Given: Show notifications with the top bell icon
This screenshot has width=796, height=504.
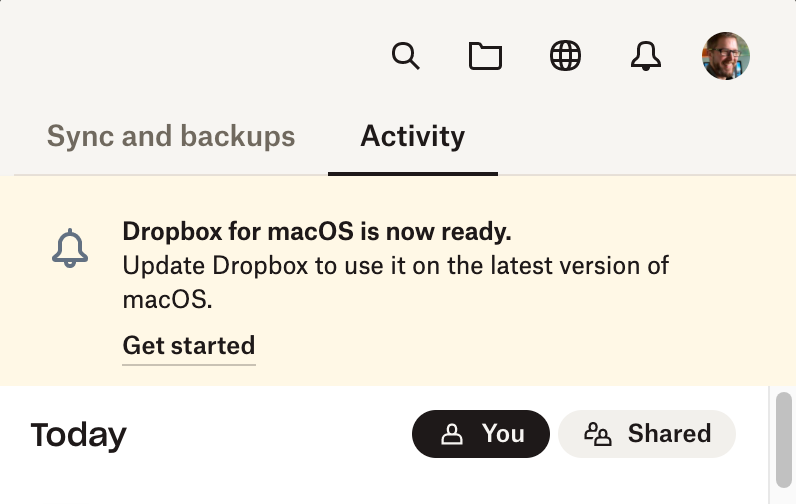Looking at the screenshot, I should pos(646,56).
